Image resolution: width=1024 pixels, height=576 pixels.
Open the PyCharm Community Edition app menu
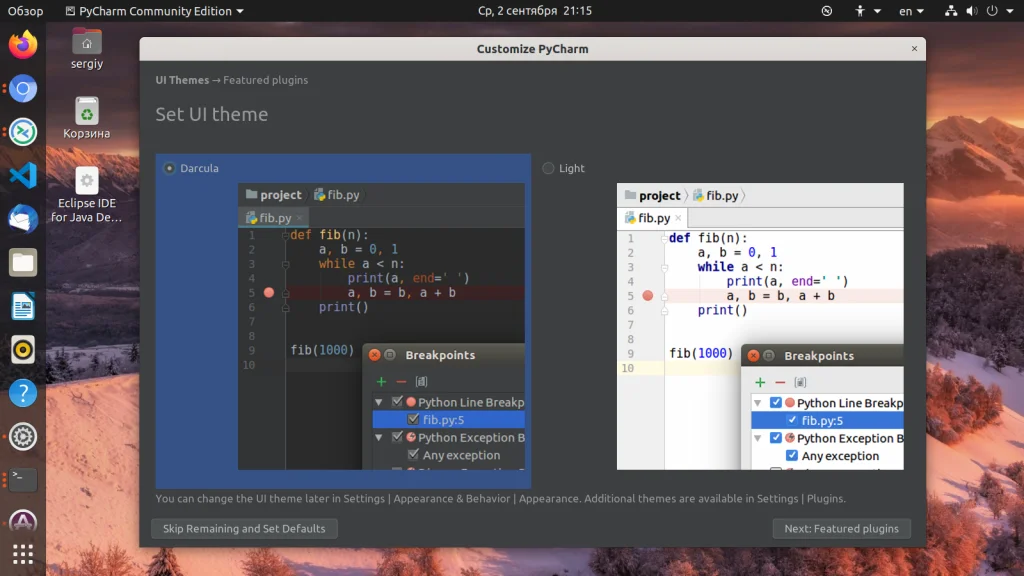154,11
